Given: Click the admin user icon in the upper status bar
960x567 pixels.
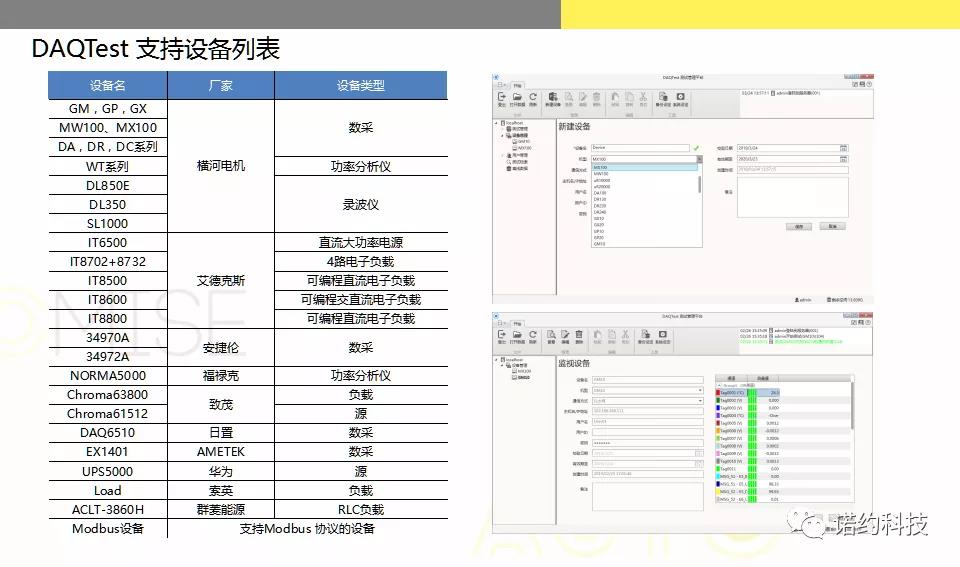Looking at the screenshot, I should [x=797, y=299].
